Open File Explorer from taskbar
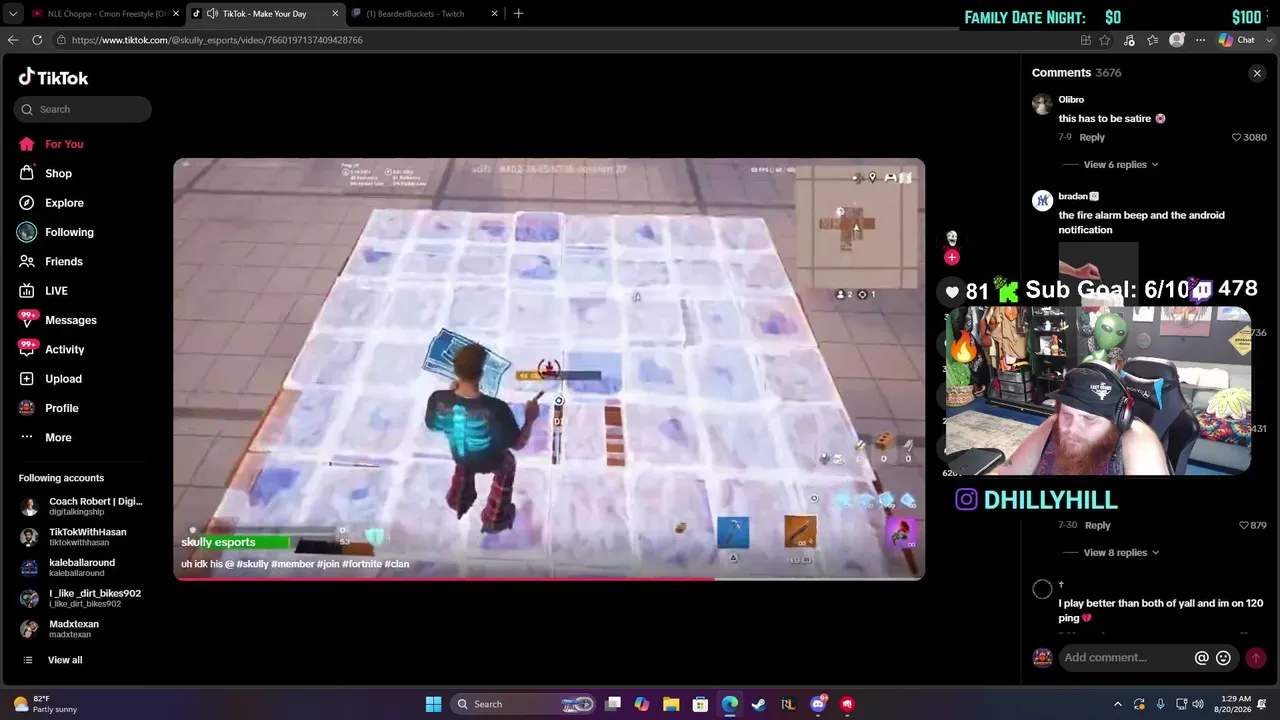This screenshot has height=720, width=1280. click(671, 704)
